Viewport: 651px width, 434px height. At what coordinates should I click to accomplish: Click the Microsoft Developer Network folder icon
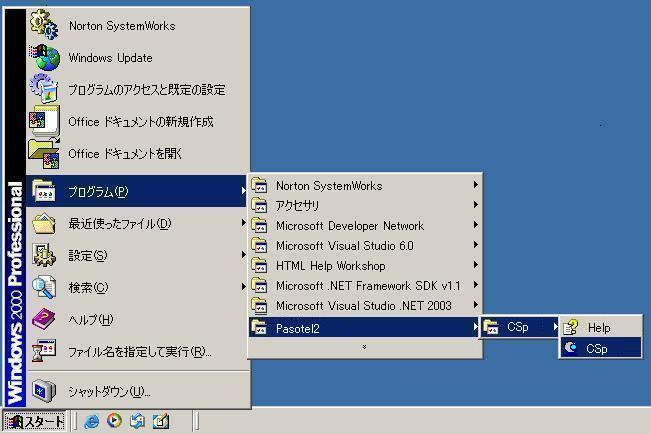(259, 226)
